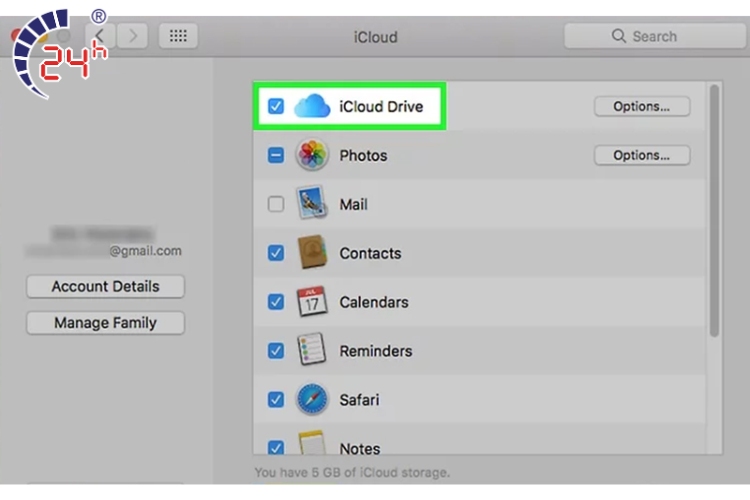
Task: Click the search magnifier icon
Action: [x=618, y=36]
